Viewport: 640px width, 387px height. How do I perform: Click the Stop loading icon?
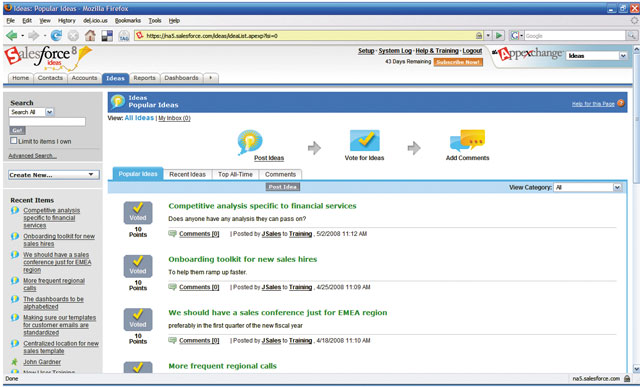point(73,36)
